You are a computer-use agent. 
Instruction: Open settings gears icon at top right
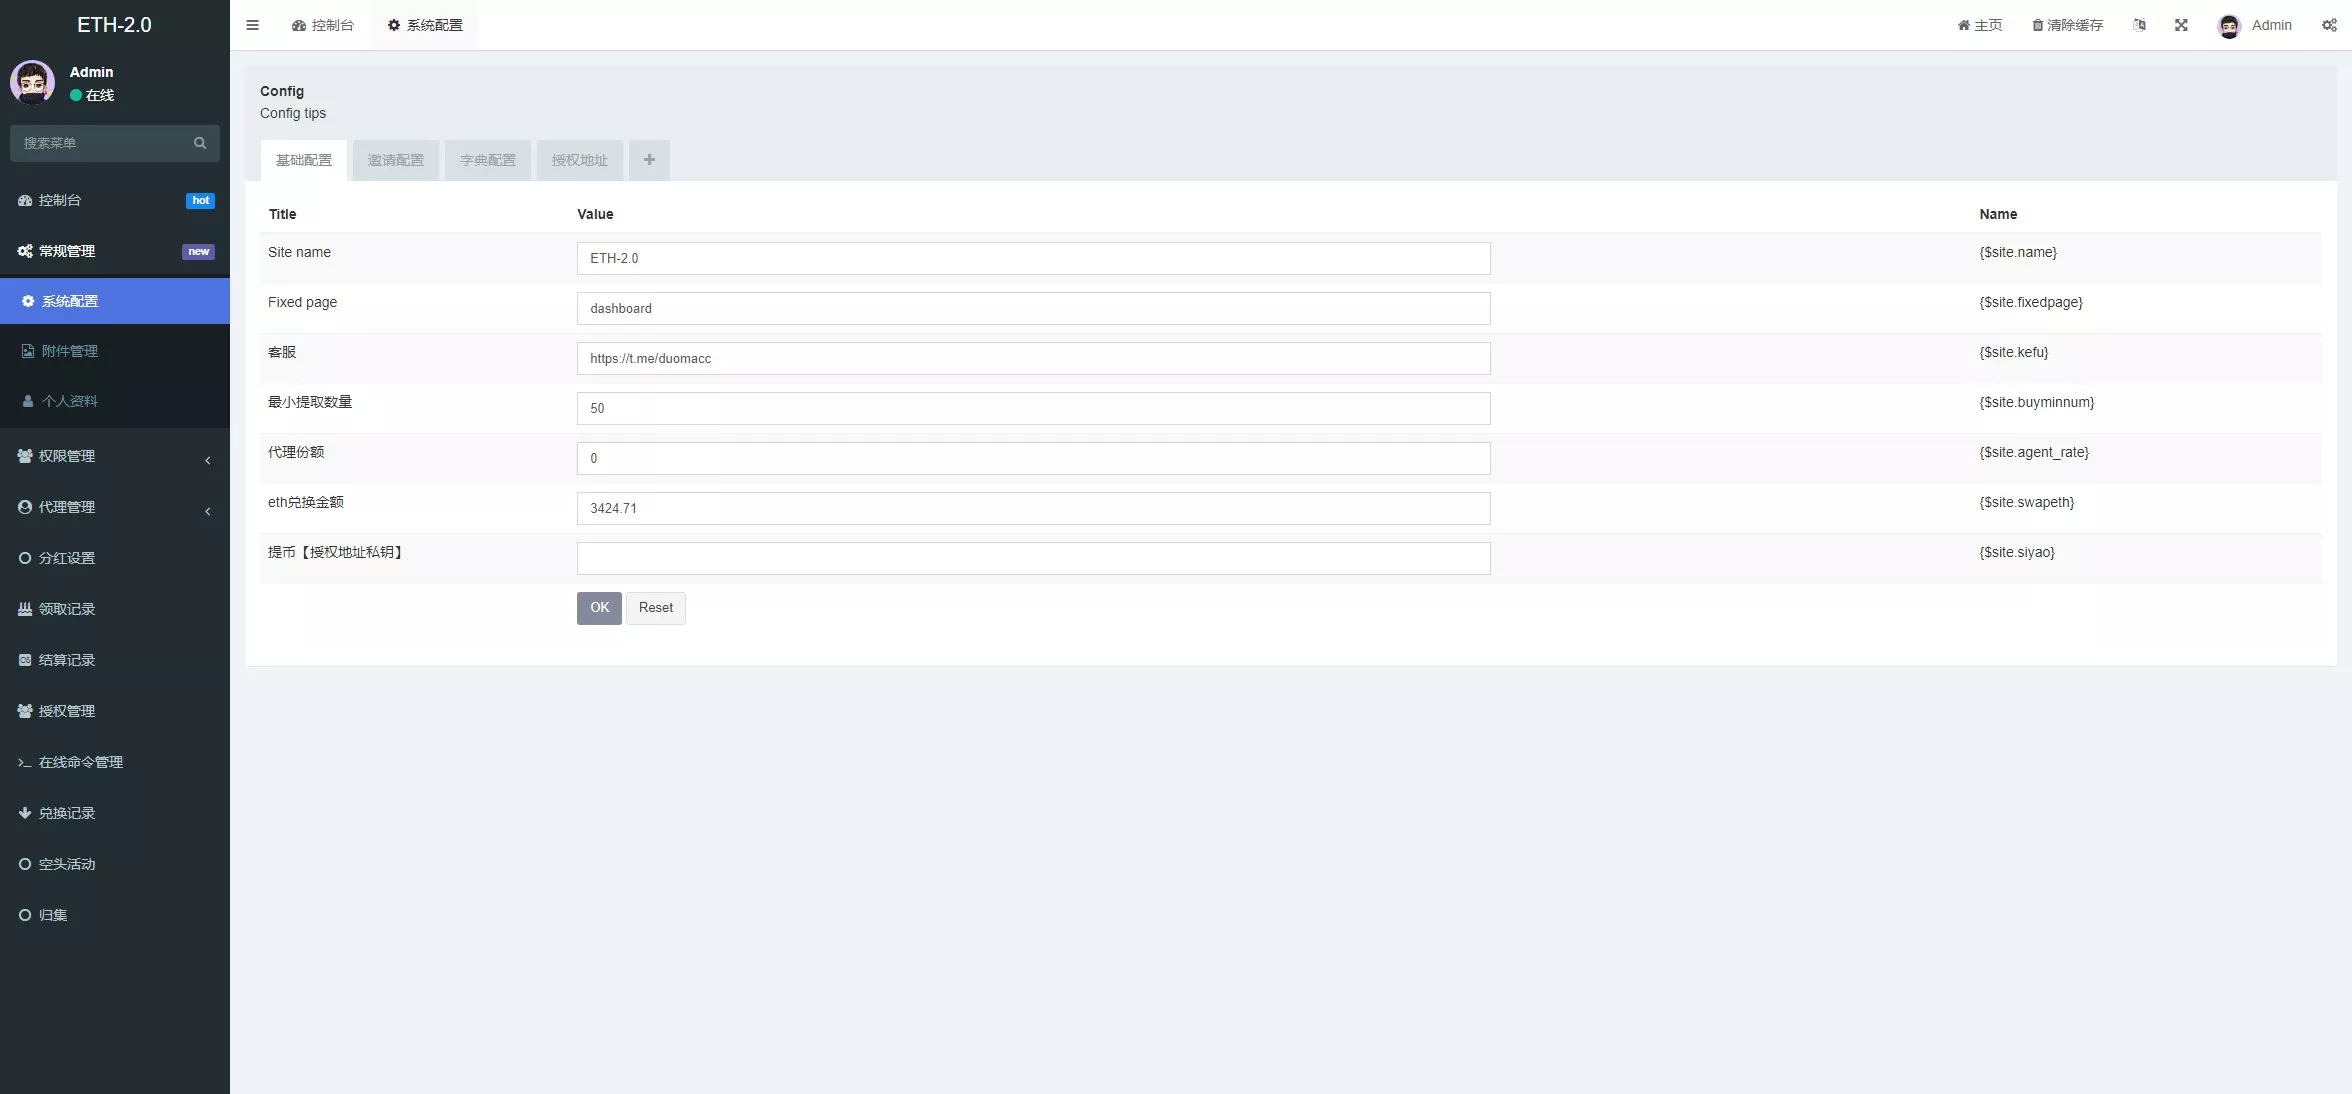(x=2329, y=25)
